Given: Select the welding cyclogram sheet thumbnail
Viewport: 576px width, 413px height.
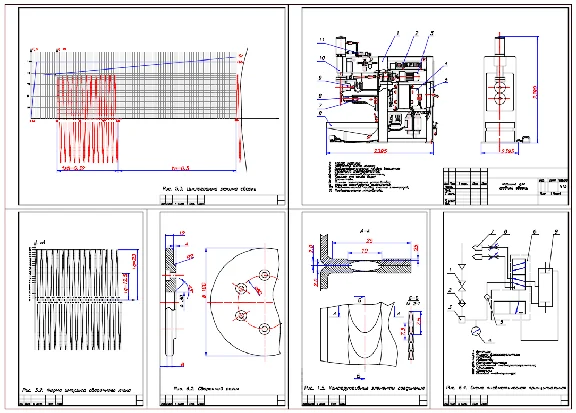Looking at the screenshot, I should coord(152,106).
